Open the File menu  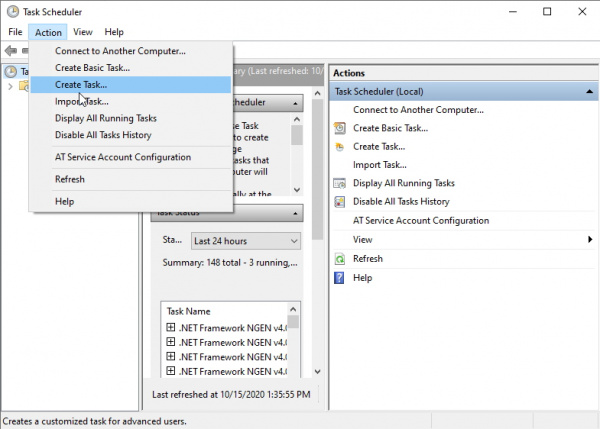pos(15,32)
